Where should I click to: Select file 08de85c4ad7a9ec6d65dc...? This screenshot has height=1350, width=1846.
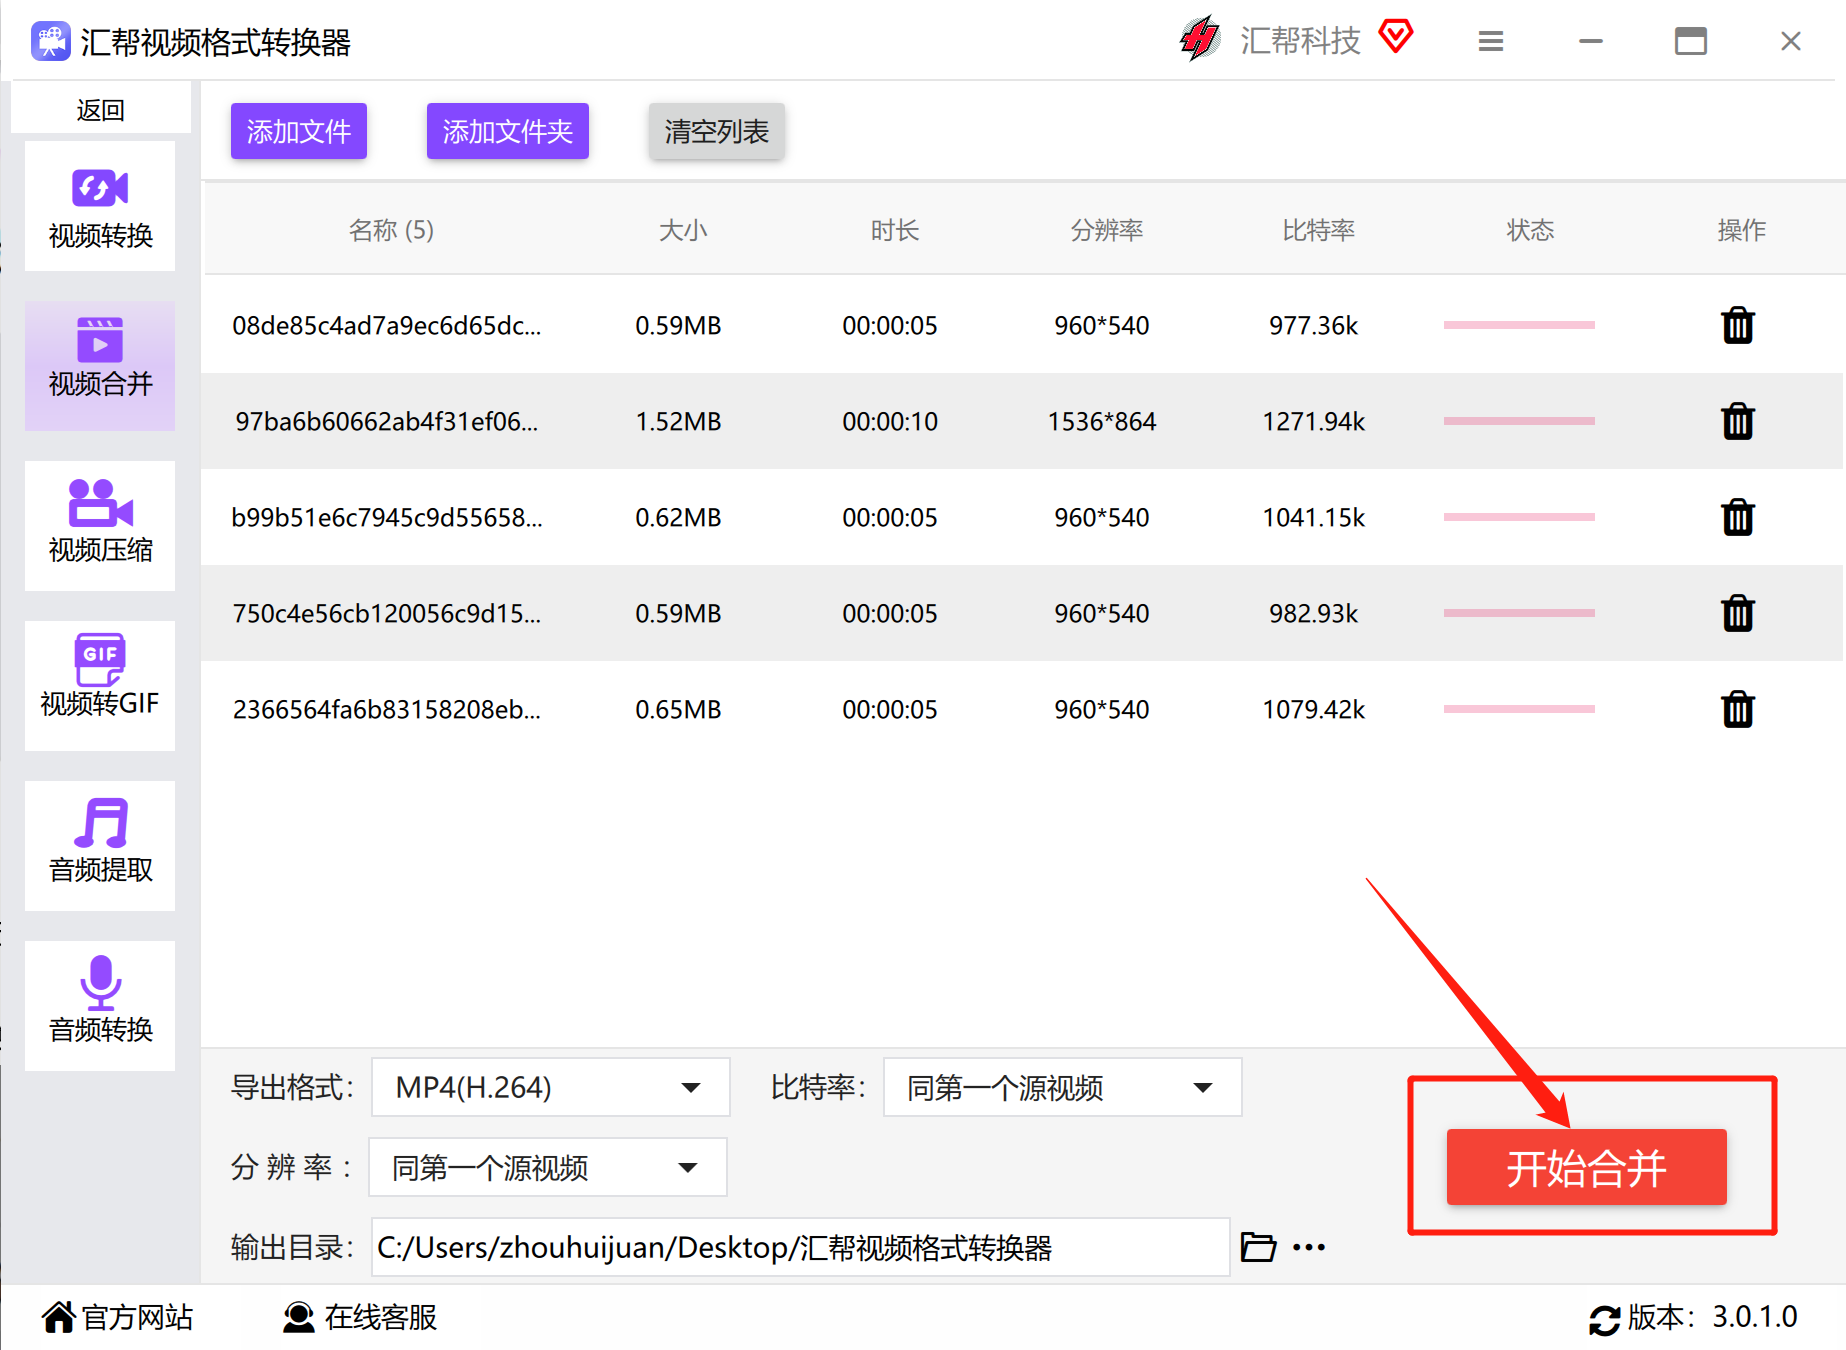click(x=387, y=325)
